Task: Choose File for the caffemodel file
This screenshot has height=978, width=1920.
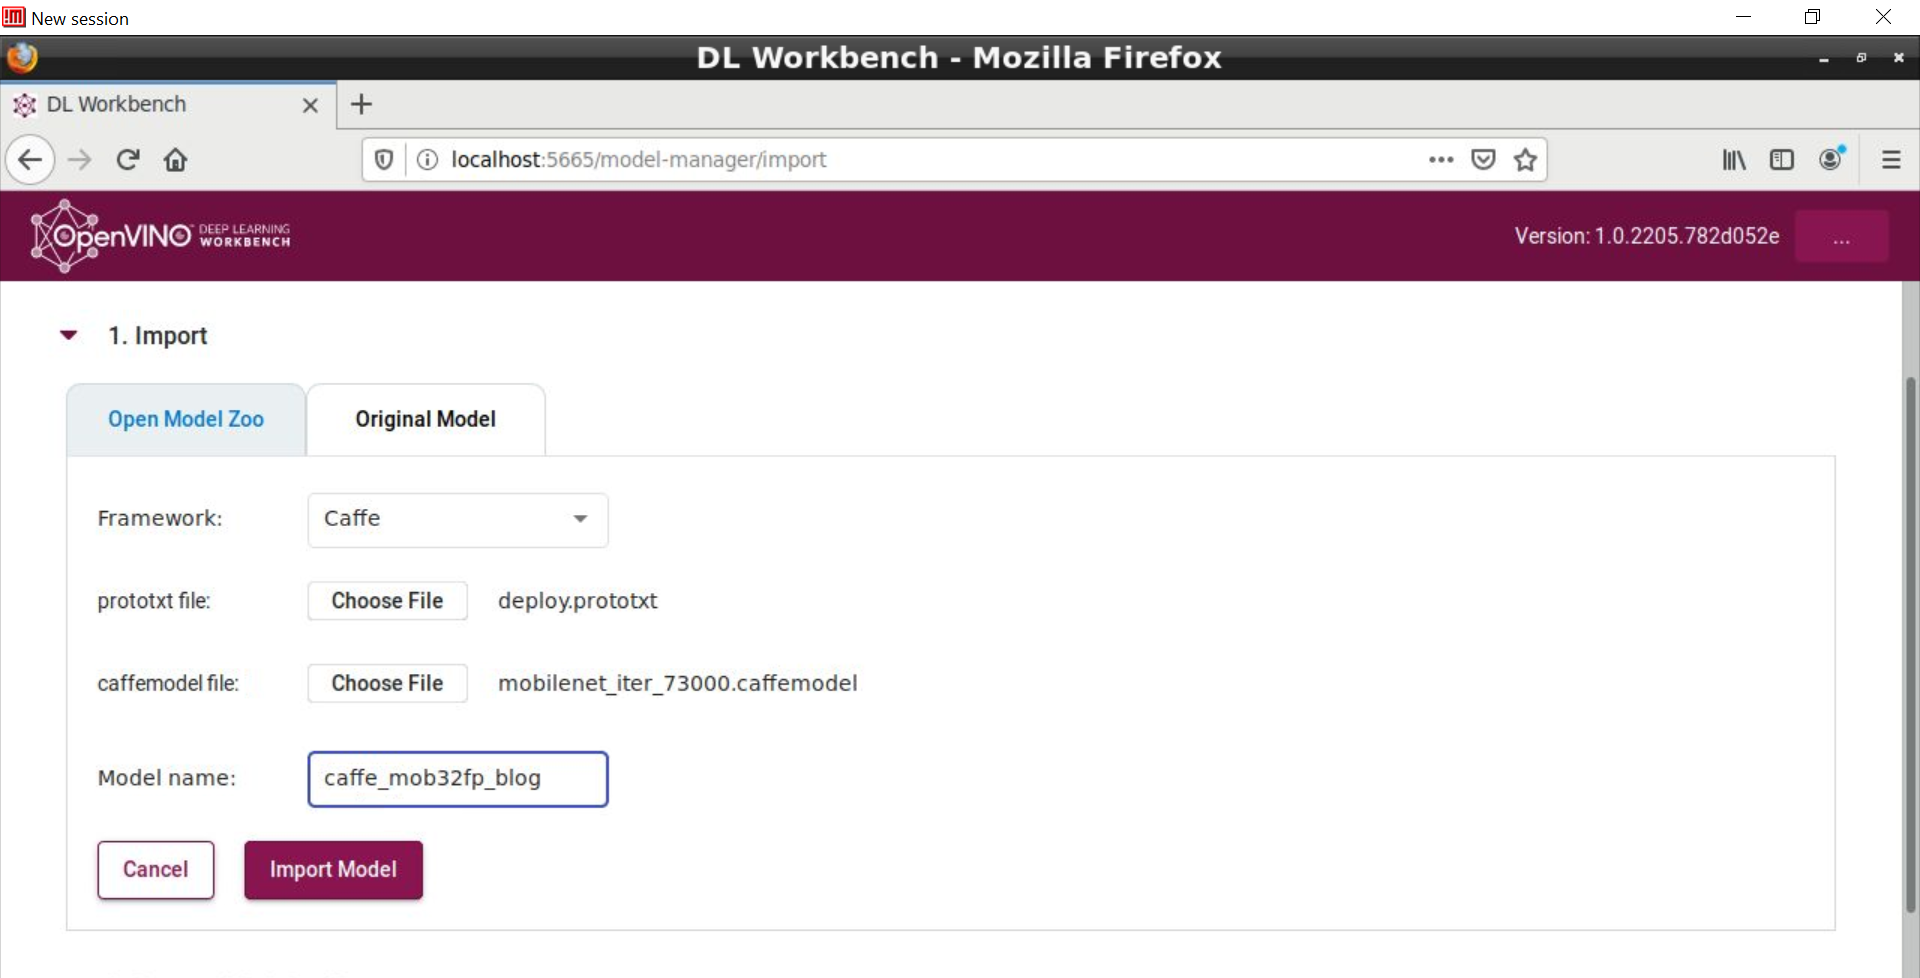Action: [387, 683]
